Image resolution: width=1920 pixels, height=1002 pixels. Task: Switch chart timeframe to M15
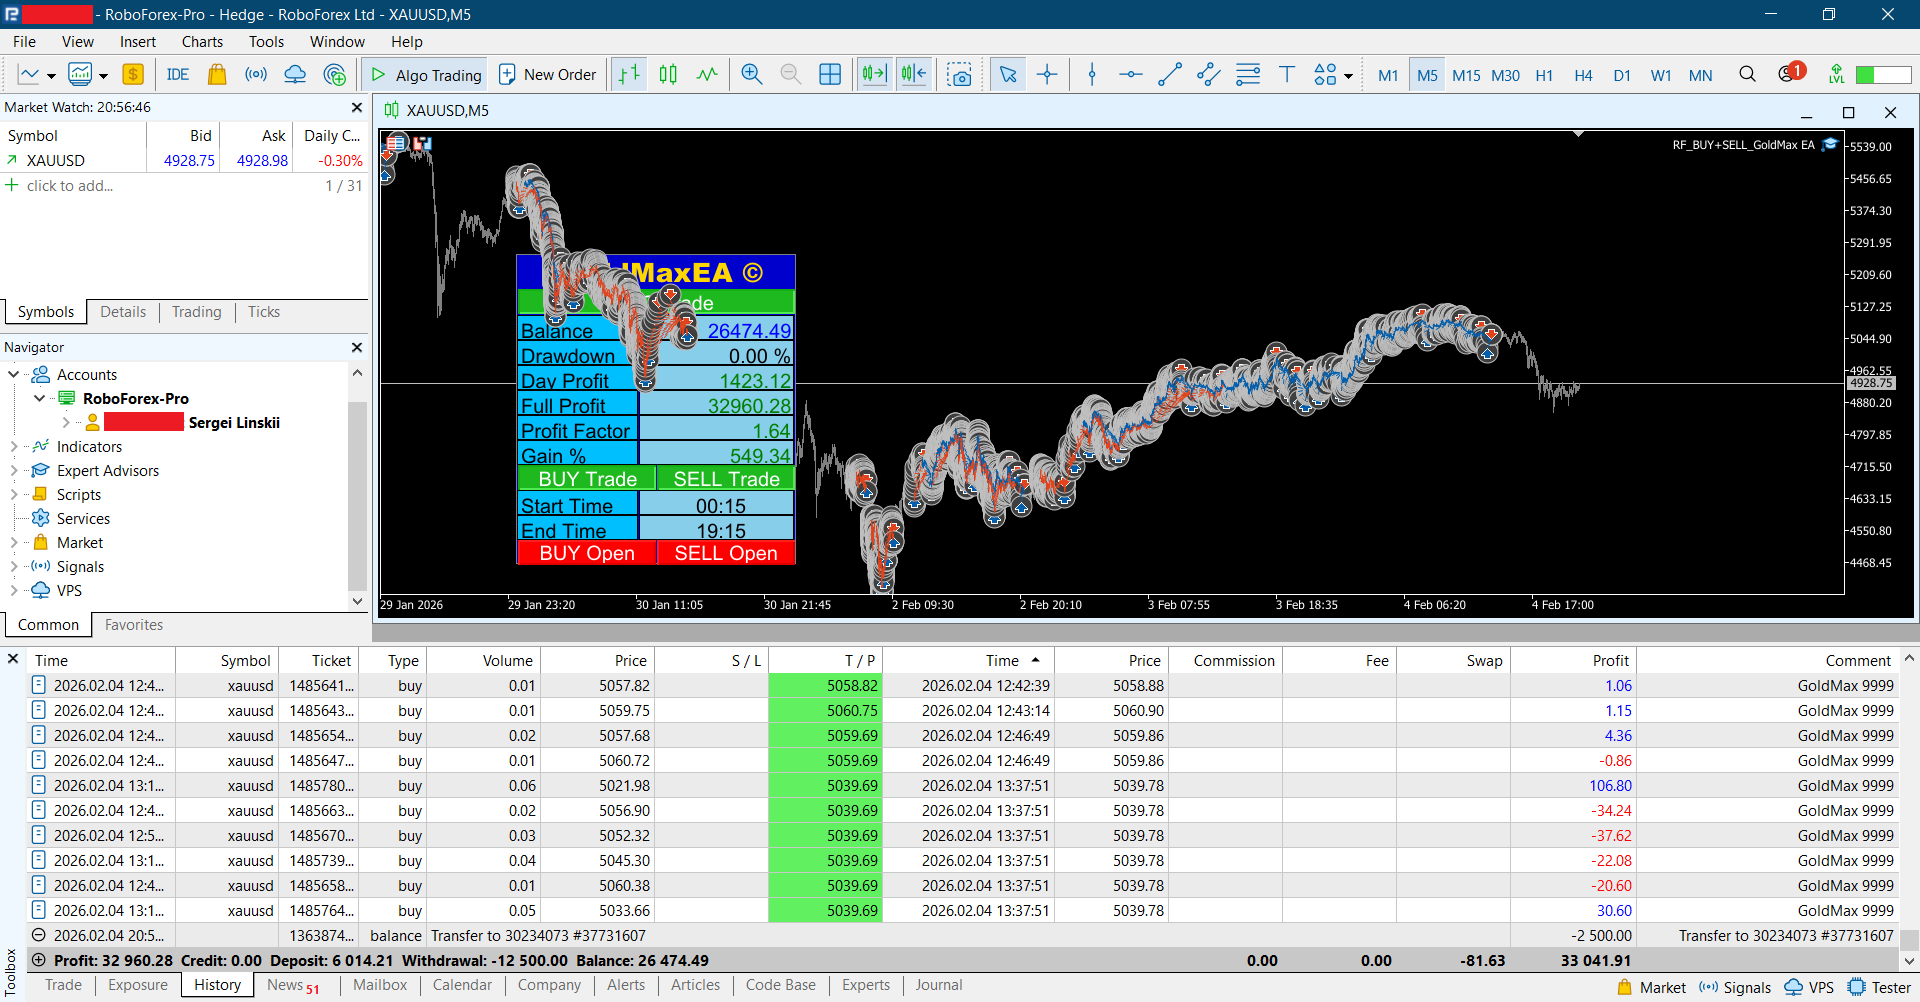(x=1466, y=76)
